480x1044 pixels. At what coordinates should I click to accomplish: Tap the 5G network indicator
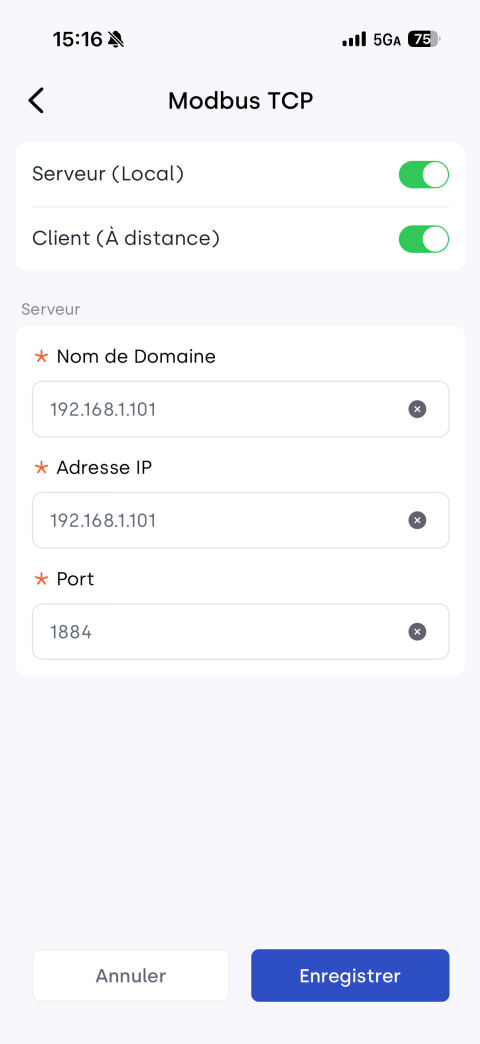click(x=387, y=40)
